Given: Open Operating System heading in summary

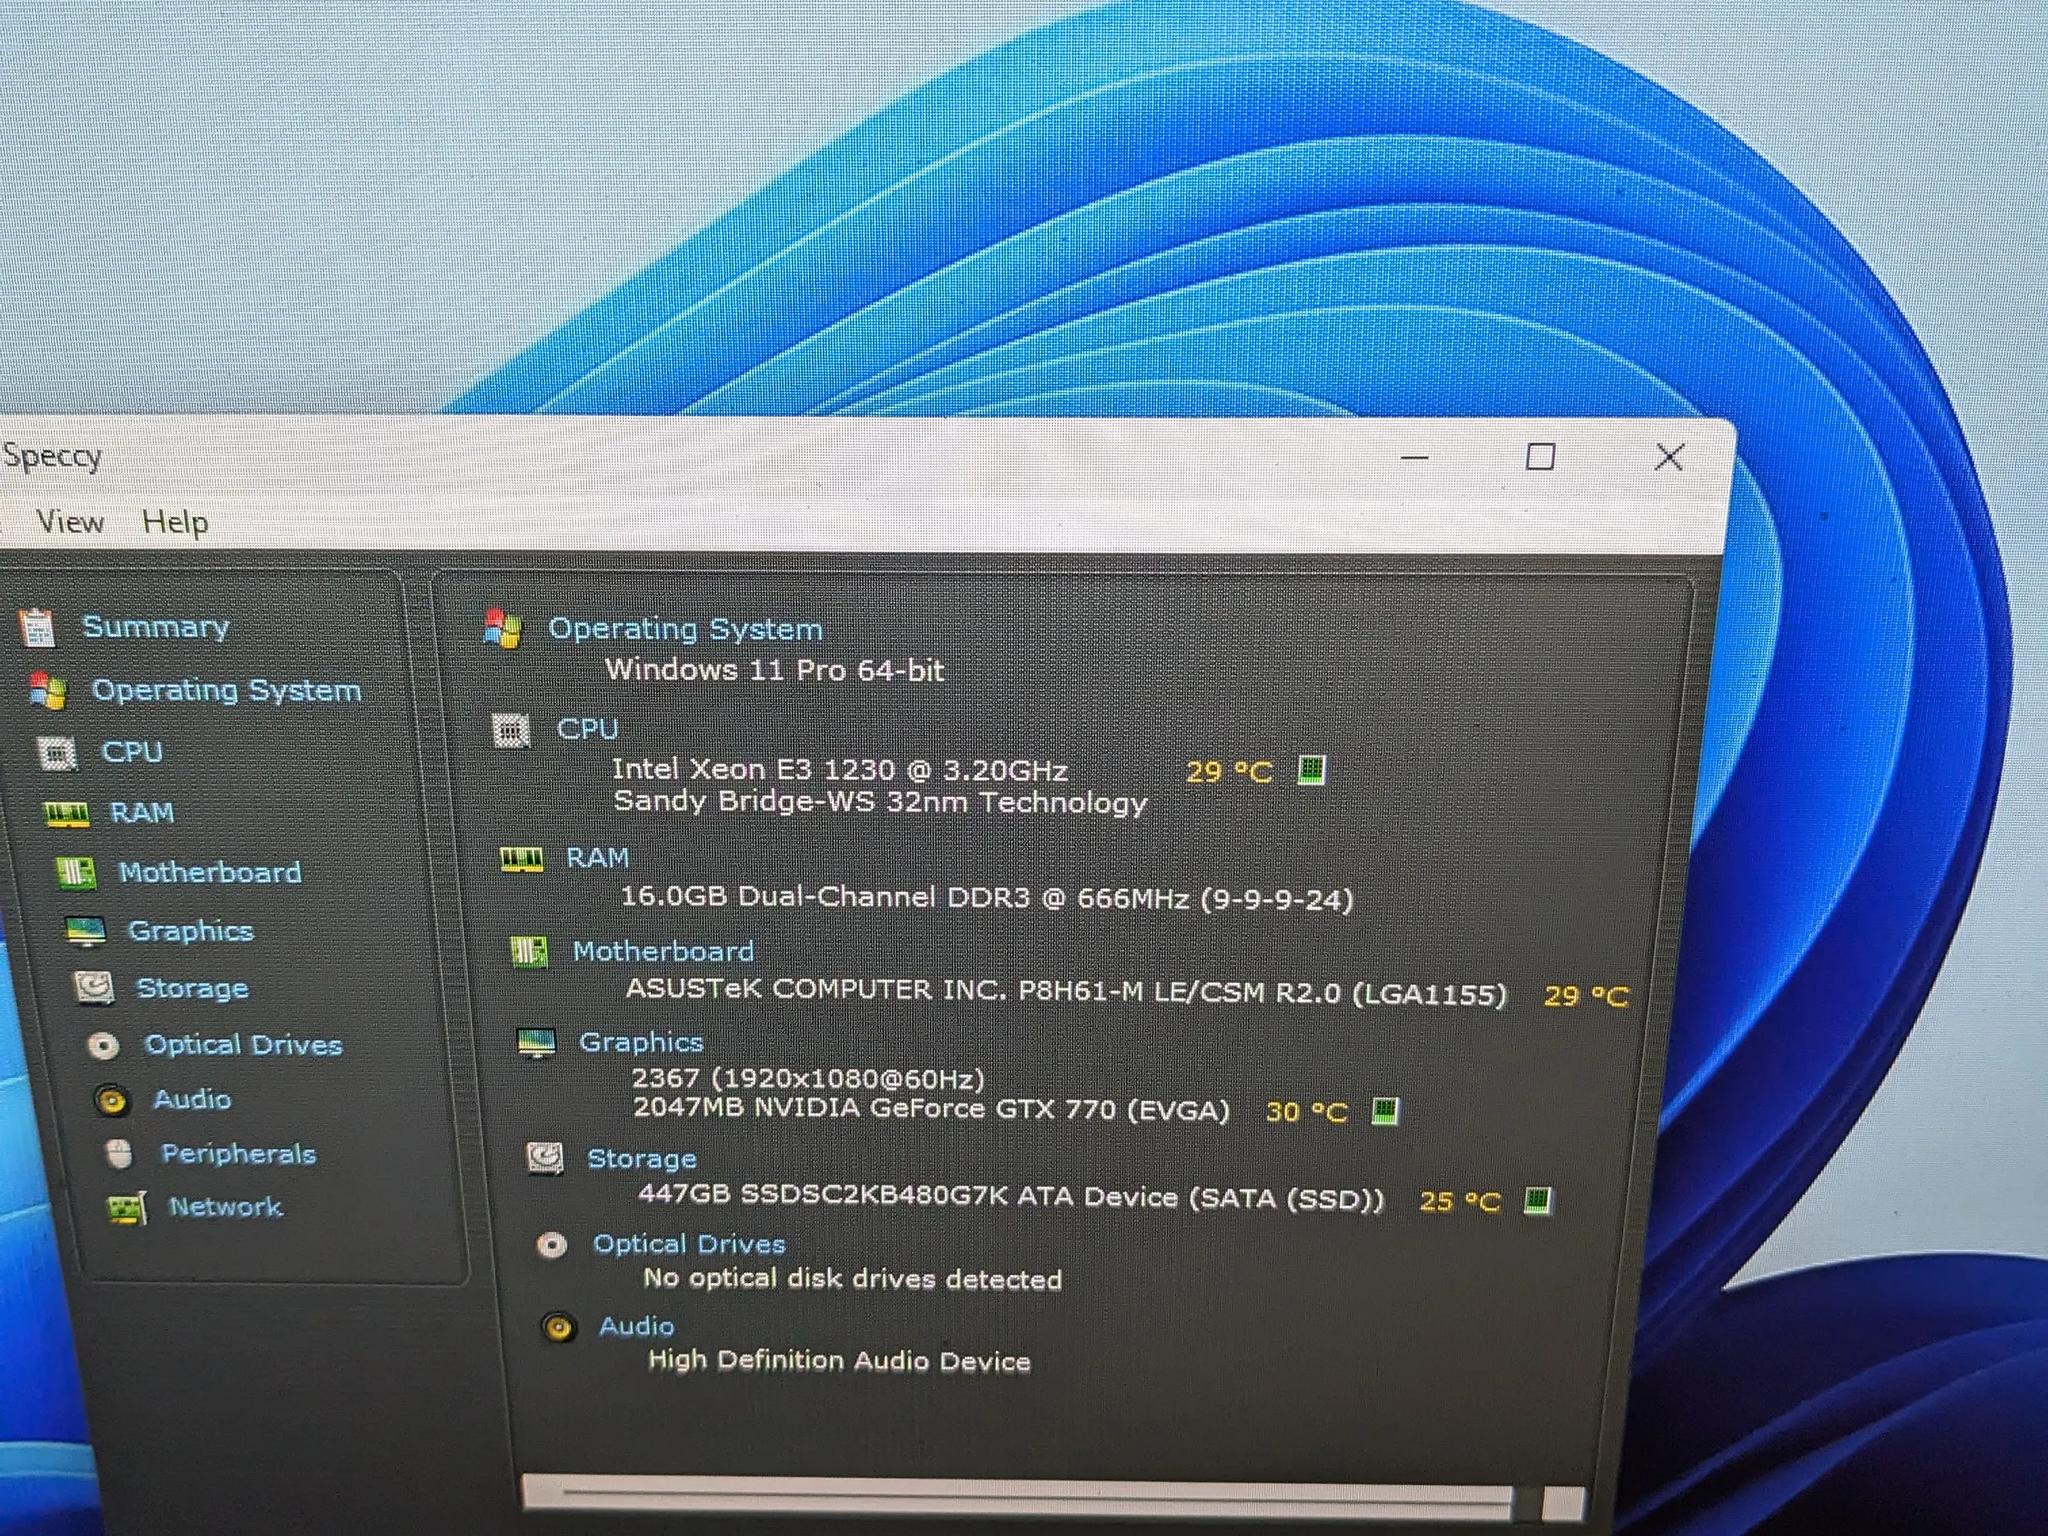Looking at the screenshot, I should tap(685, 629).
